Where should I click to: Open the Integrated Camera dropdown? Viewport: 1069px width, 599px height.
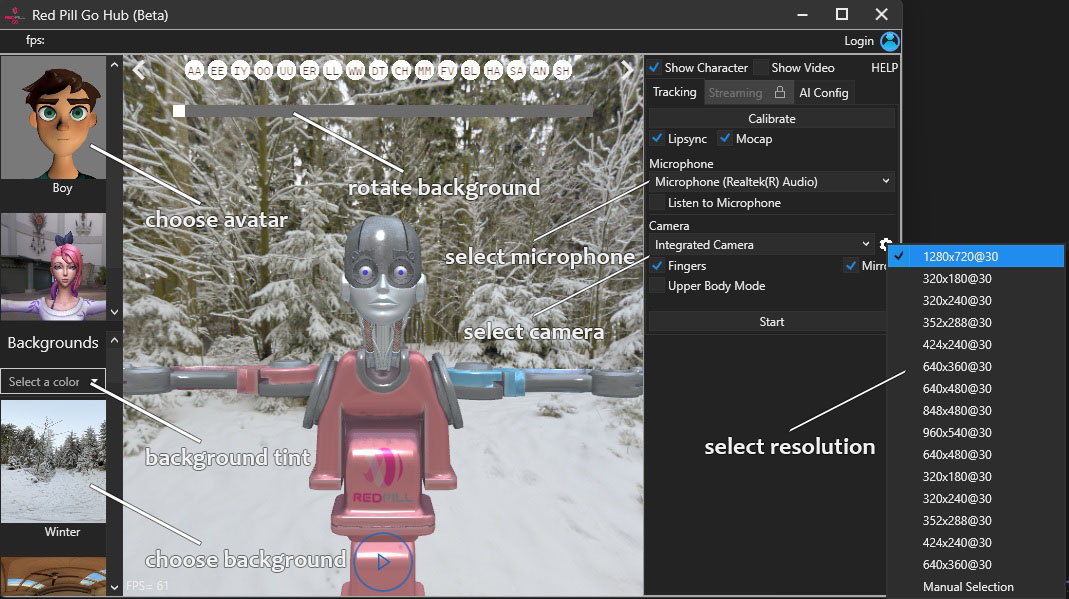pyautogui.click(x=761, y=245)
